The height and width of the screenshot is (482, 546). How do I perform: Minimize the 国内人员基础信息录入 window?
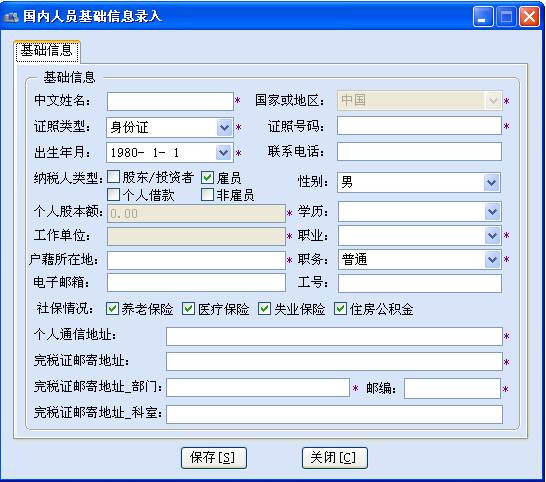pyautogui.click(x=483, y=16)
